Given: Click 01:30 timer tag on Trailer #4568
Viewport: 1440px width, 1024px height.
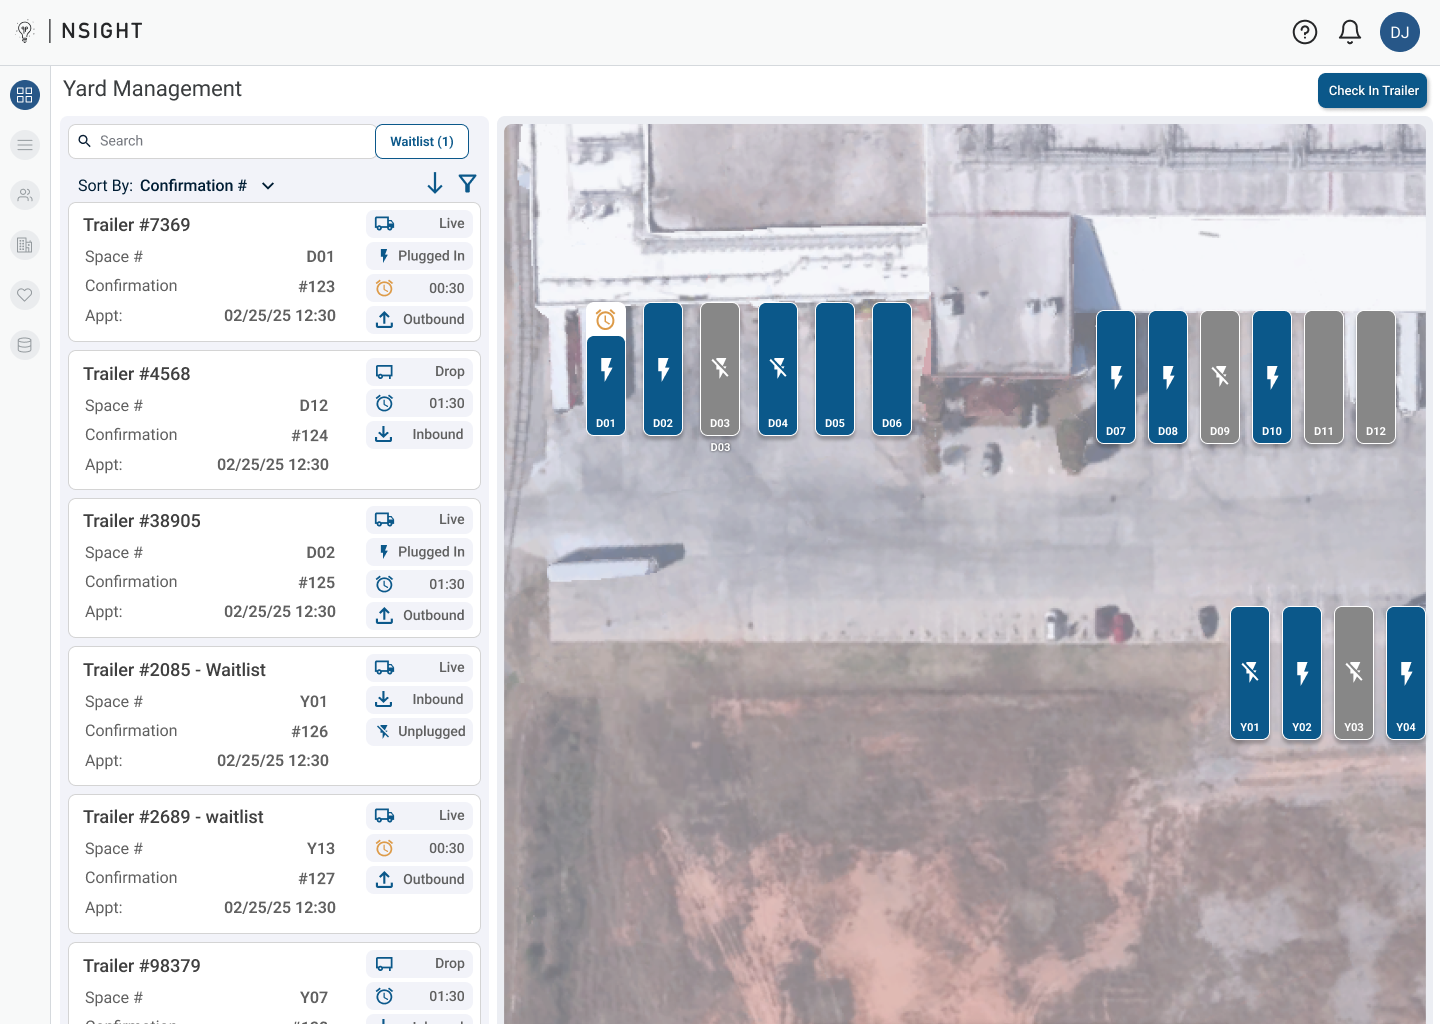Looking at the screenshot, I should 420,404.
